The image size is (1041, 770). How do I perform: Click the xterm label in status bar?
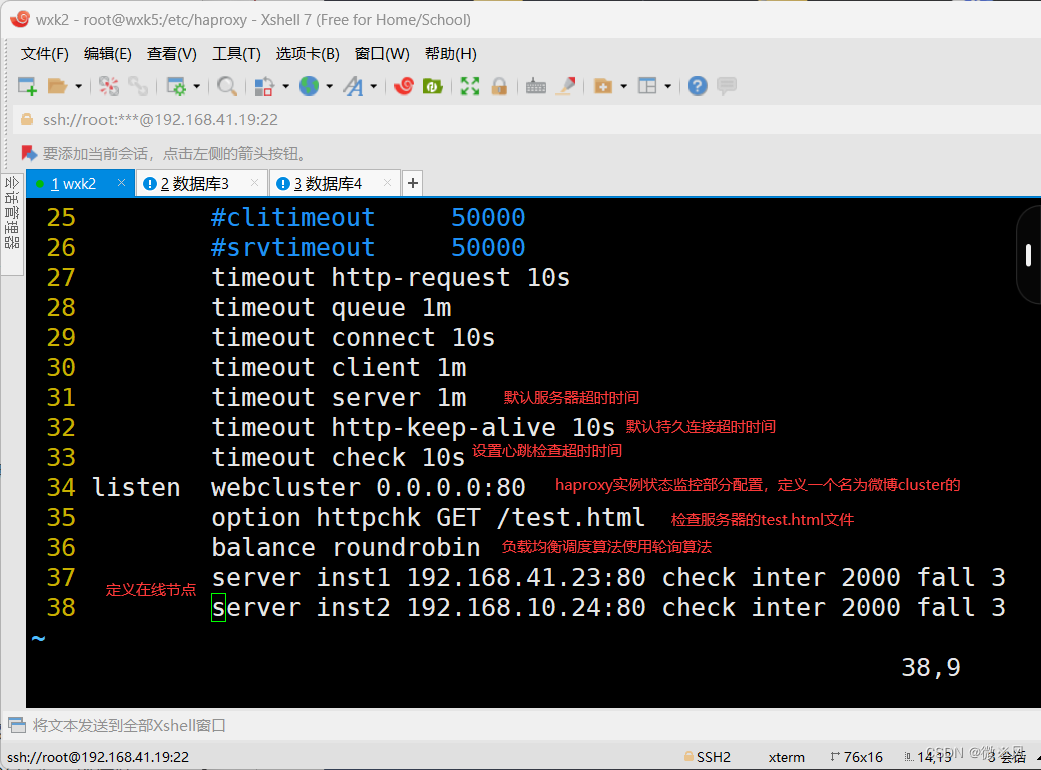tap(786, 757)
